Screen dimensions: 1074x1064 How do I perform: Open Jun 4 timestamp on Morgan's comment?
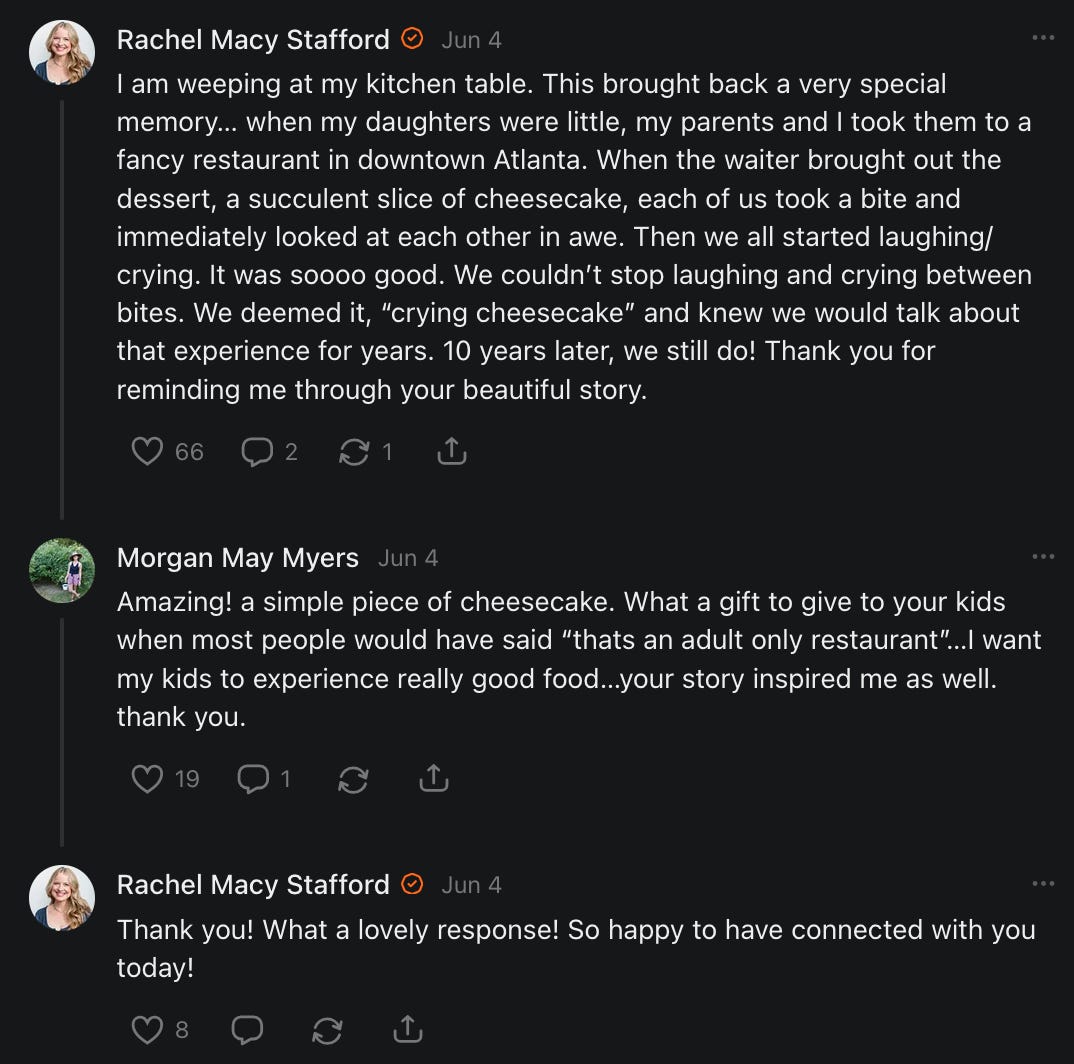click(x=408, y=558)
